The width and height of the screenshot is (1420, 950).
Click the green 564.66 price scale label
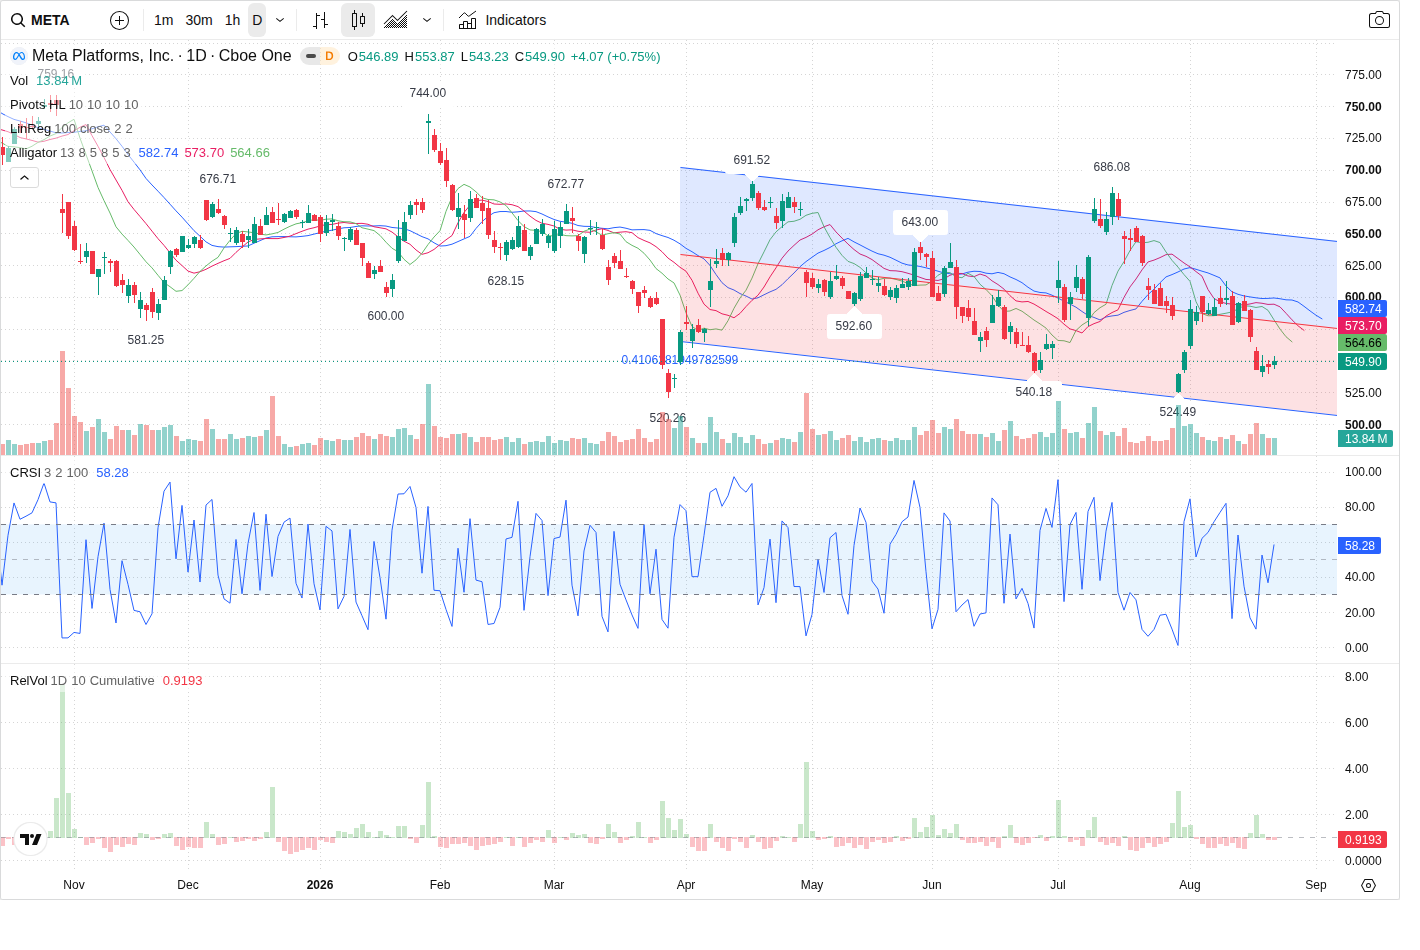tap(1362, 343)
